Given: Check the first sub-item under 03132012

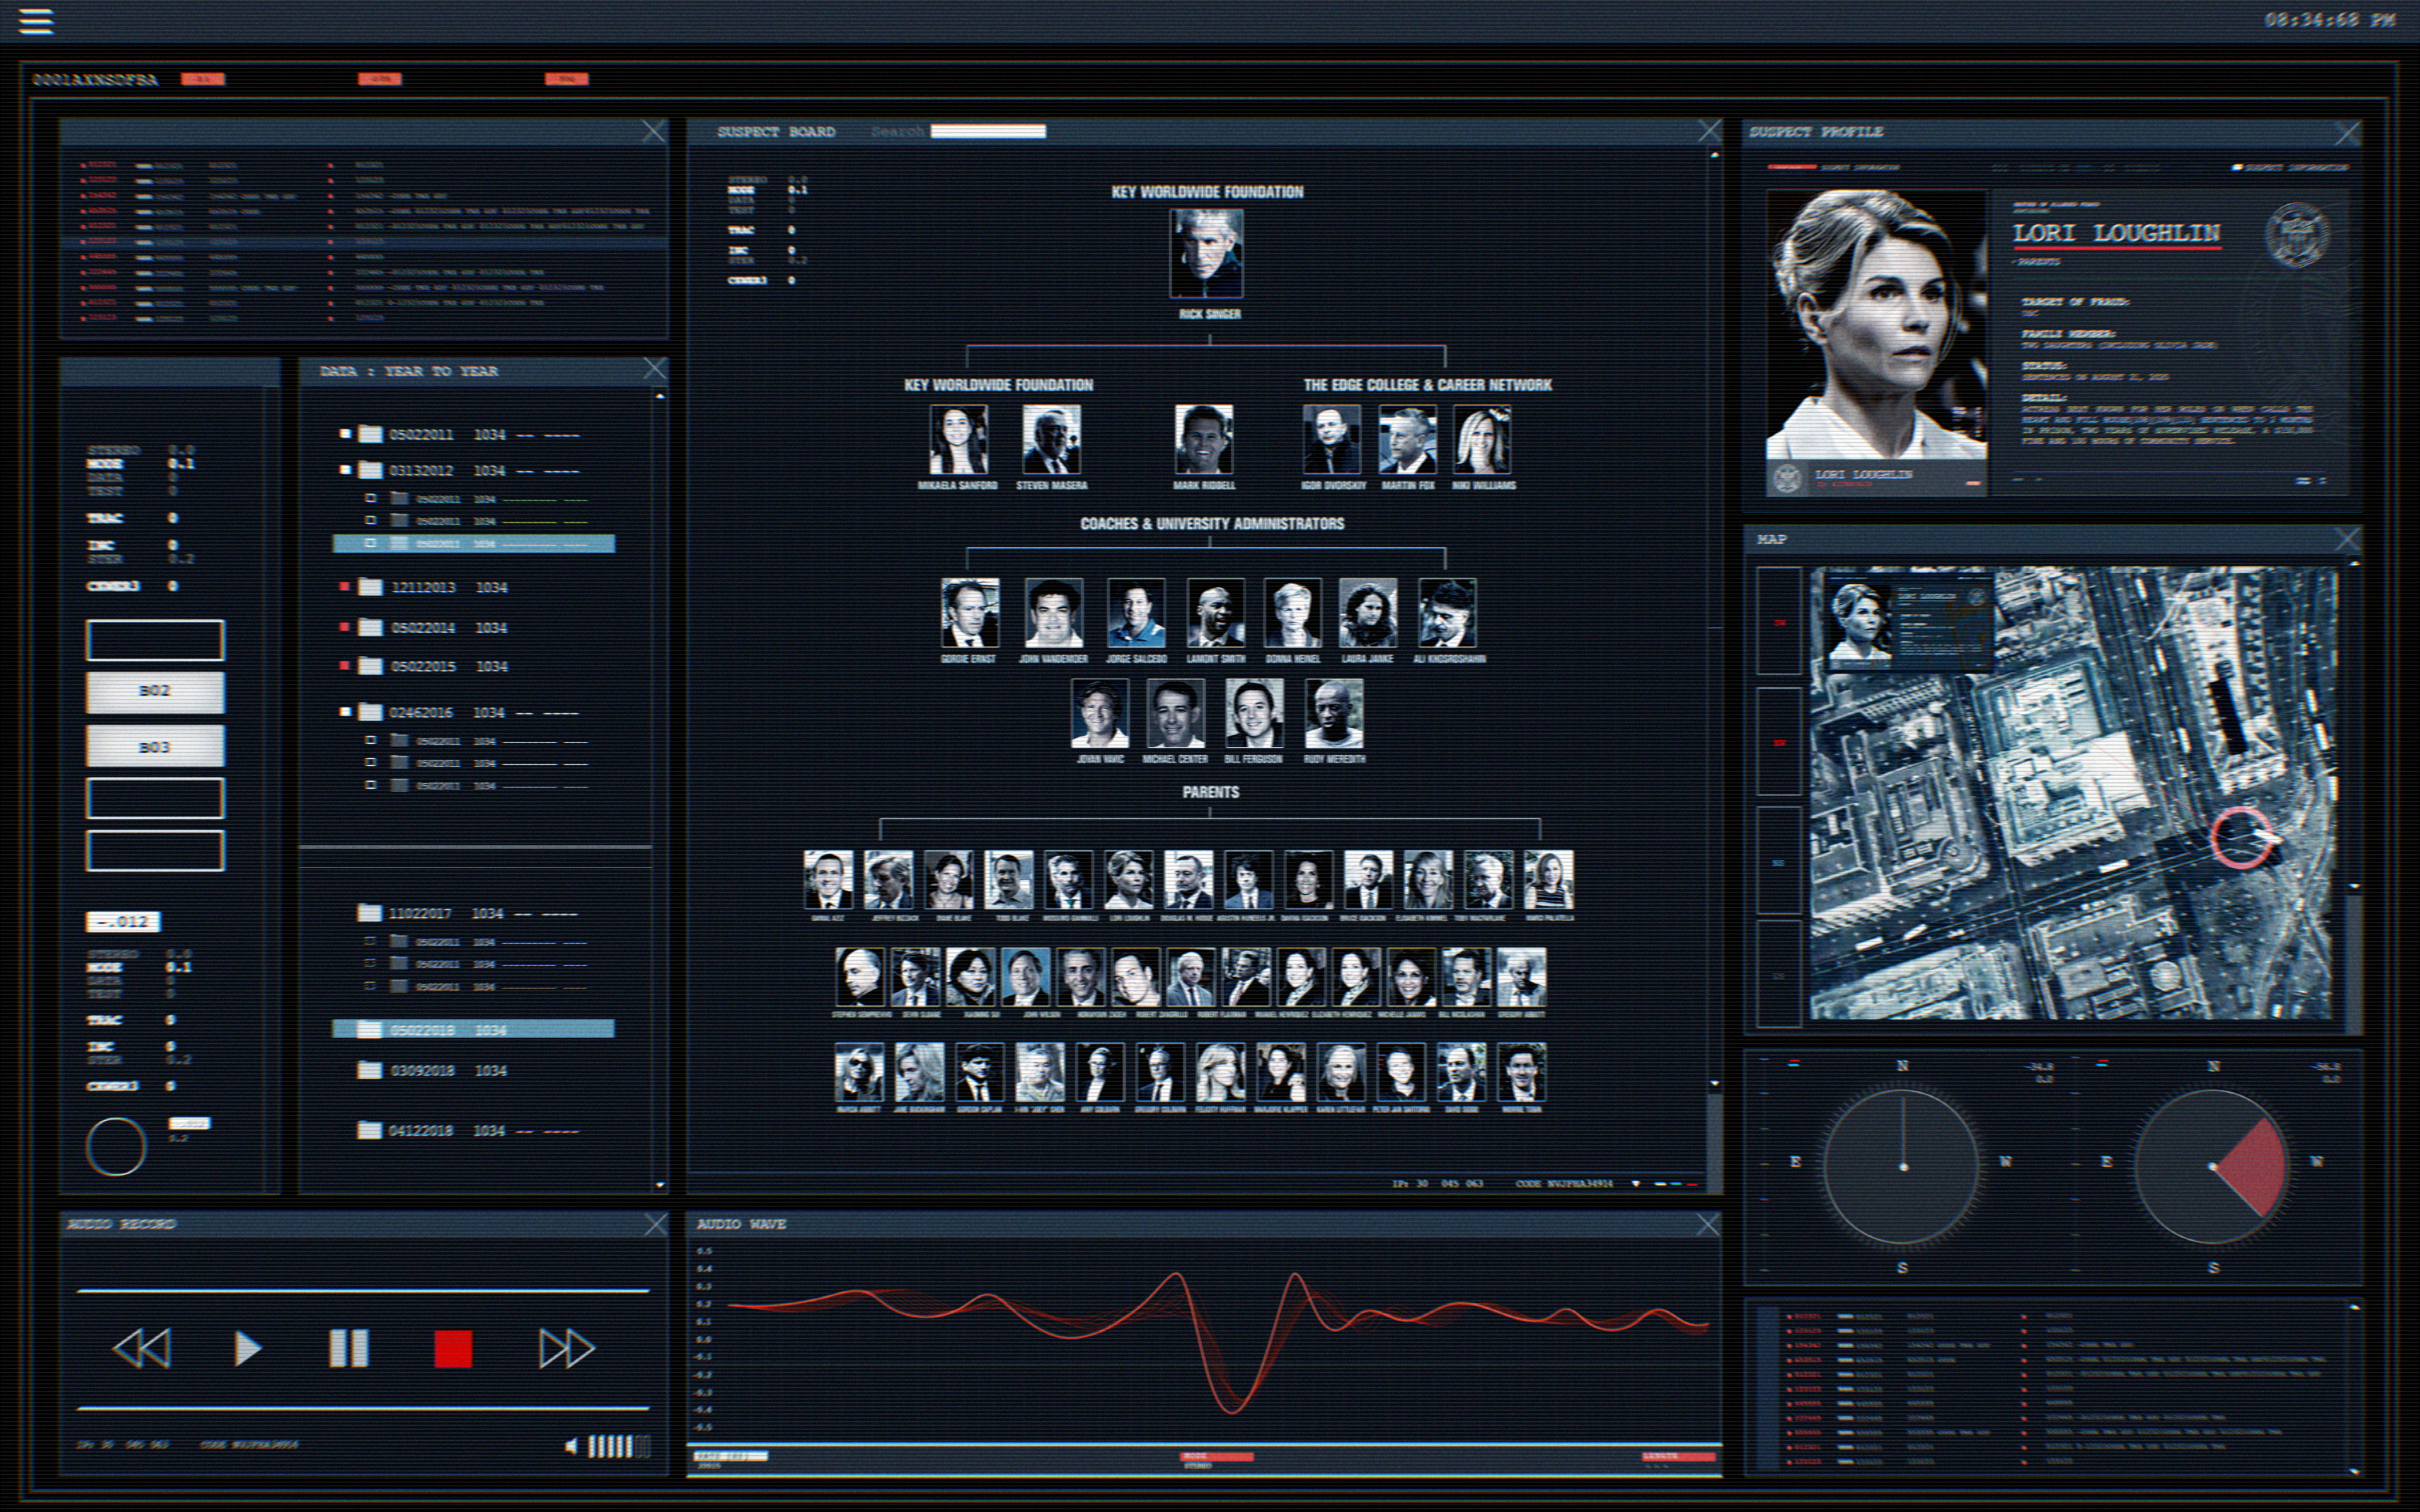Looking at the screenshot, I should (371, 498).
